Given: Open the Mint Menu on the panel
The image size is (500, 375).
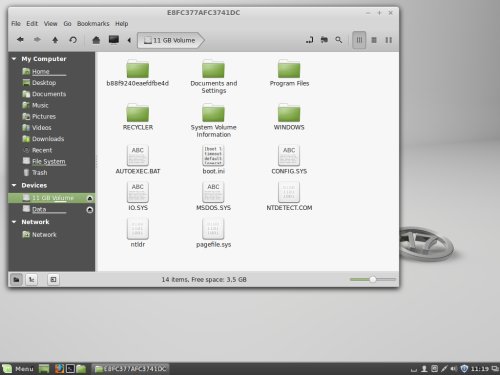Looking at the screenshot, I should click(18, 369).
